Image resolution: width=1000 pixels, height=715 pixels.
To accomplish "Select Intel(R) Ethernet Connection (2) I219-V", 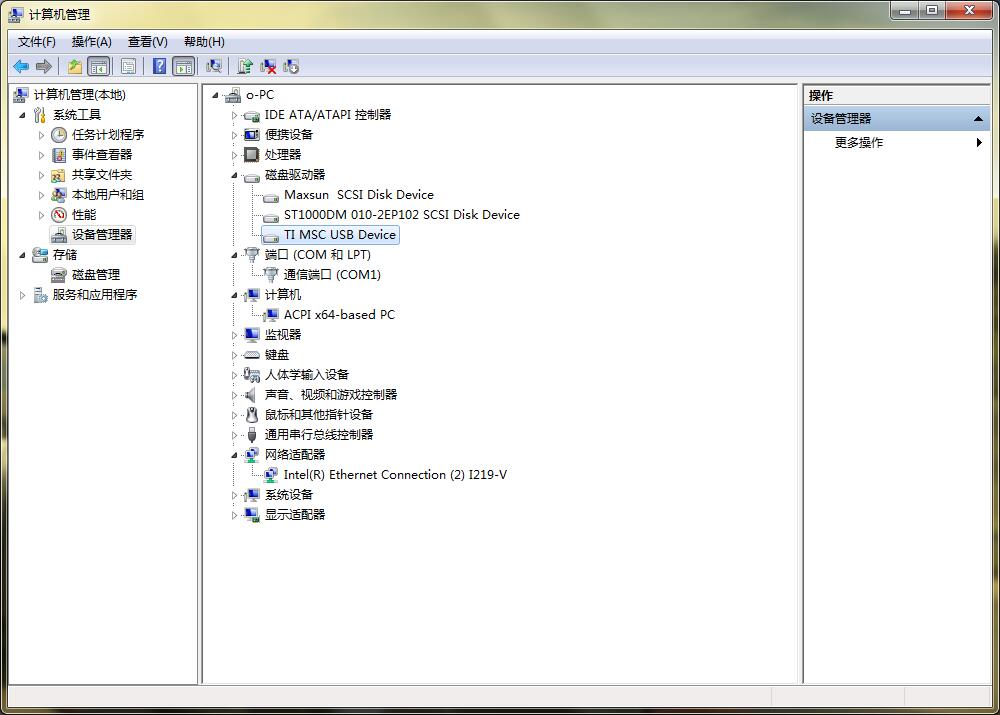I will click(395, 475).
